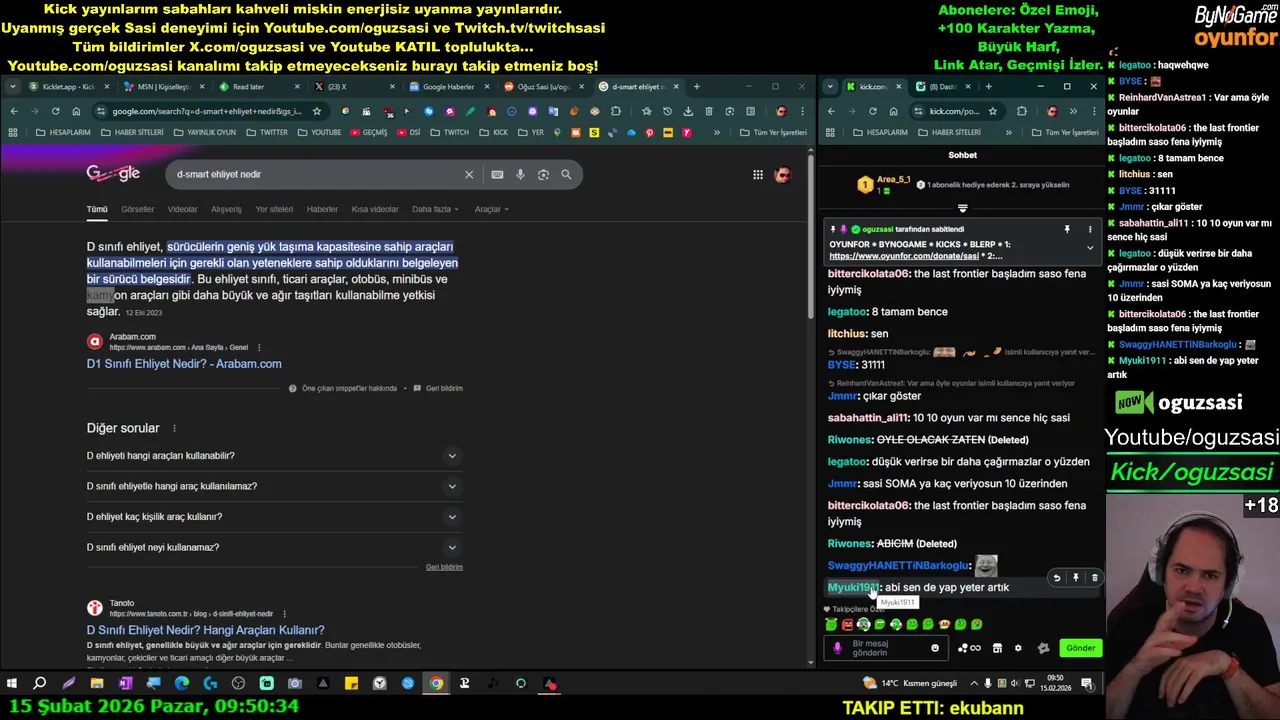Open the Kick shop icon beside chat
Viewport: 1280px width, 720px height.
pyautogui.click(x=997, y=648)
